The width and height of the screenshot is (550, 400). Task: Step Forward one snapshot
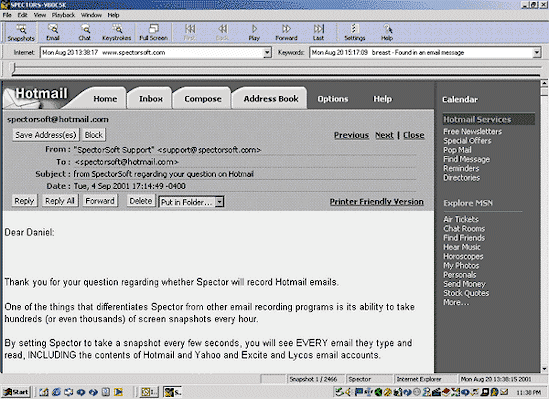point(286,33)
